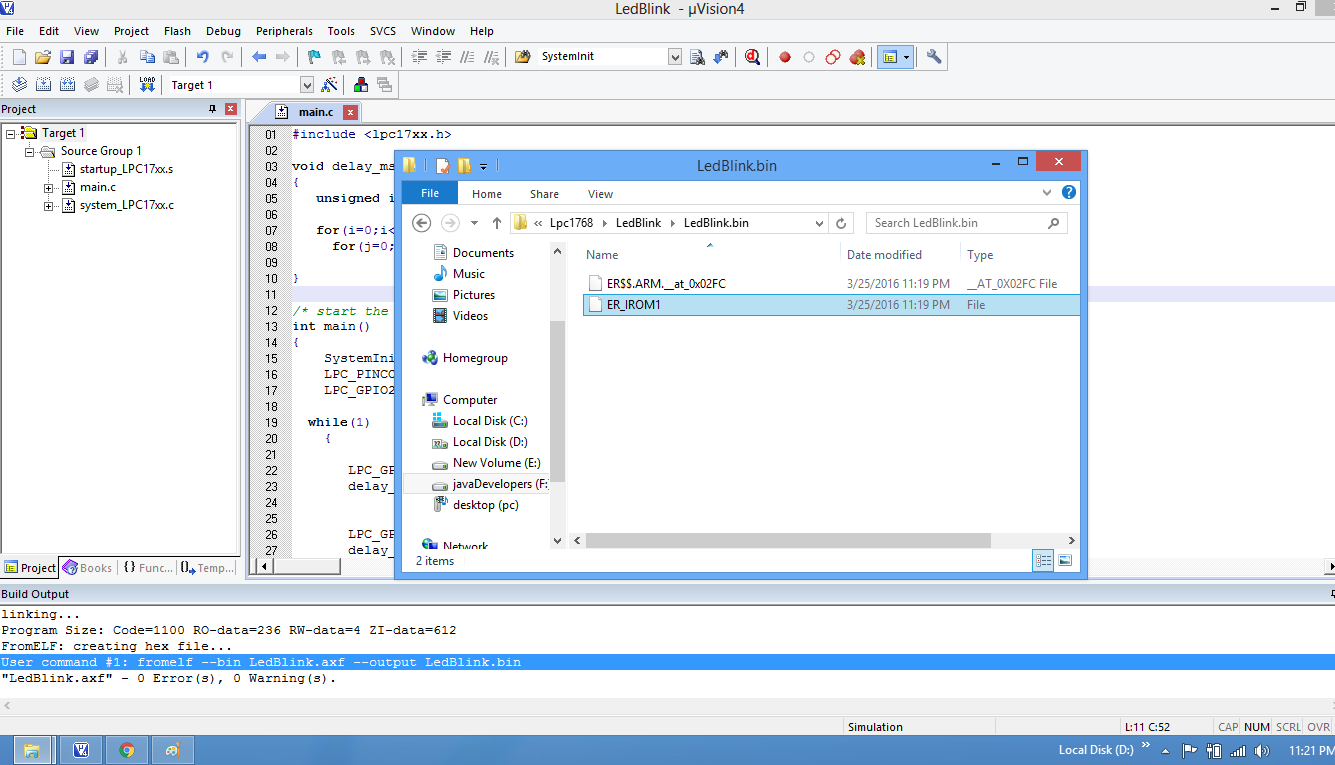The image size is (1335, 765).
Task: Switch Explorer to large thumbnails view icon
Action: coord(1065,561)
